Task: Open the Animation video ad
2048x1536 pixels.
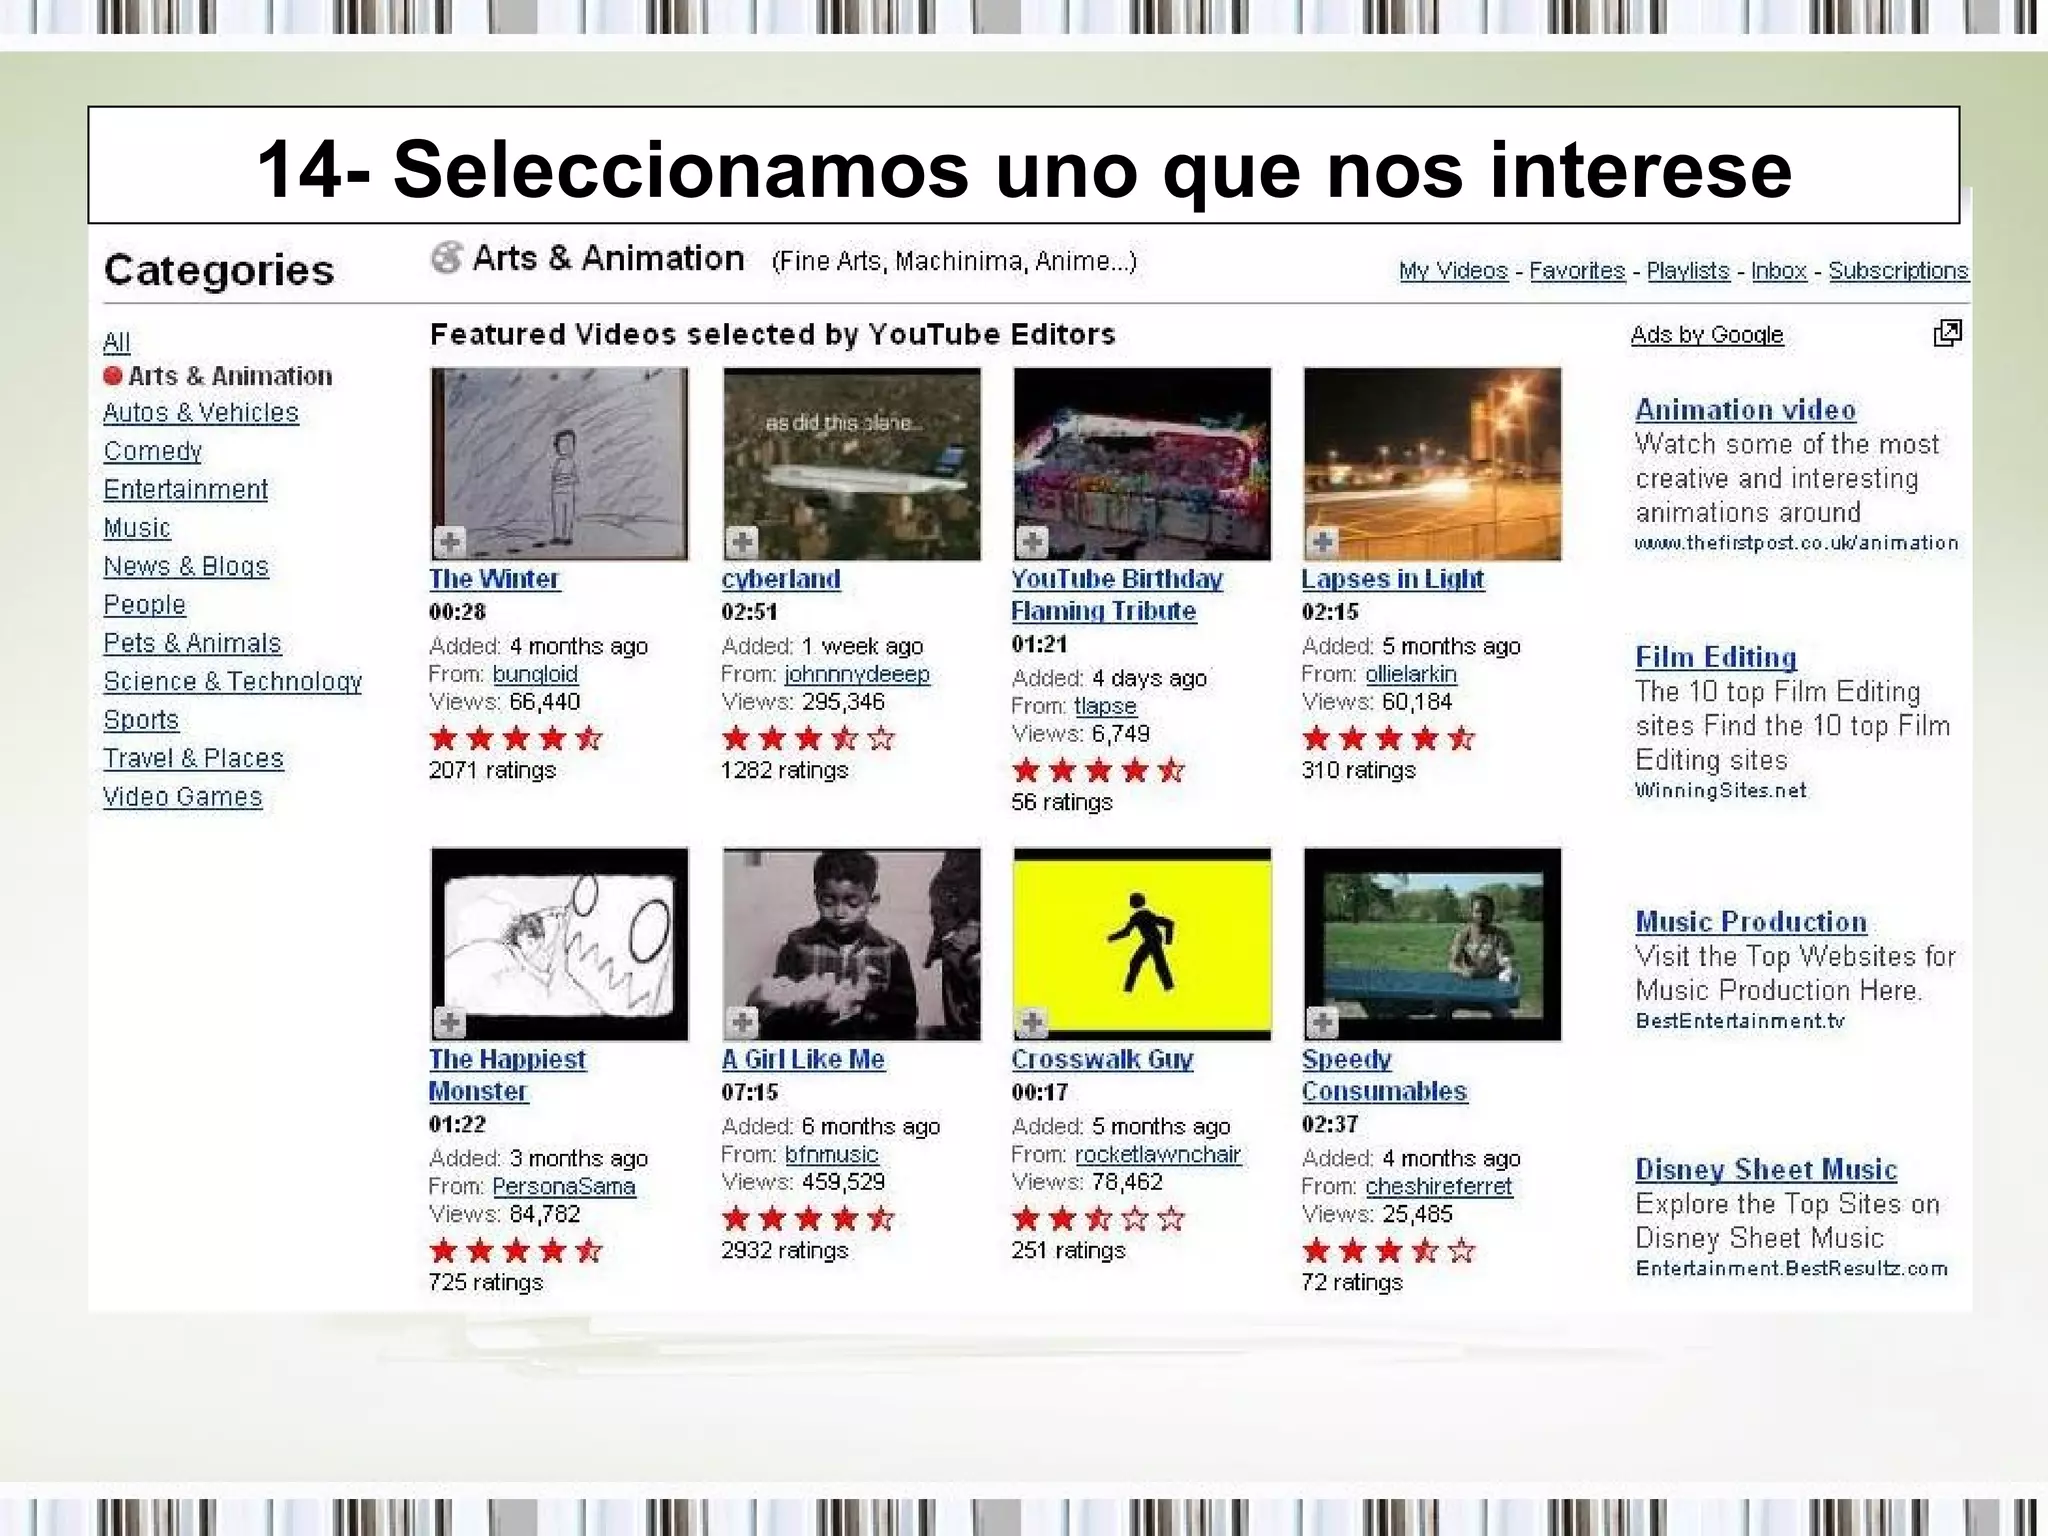Action: (1745, 410)
